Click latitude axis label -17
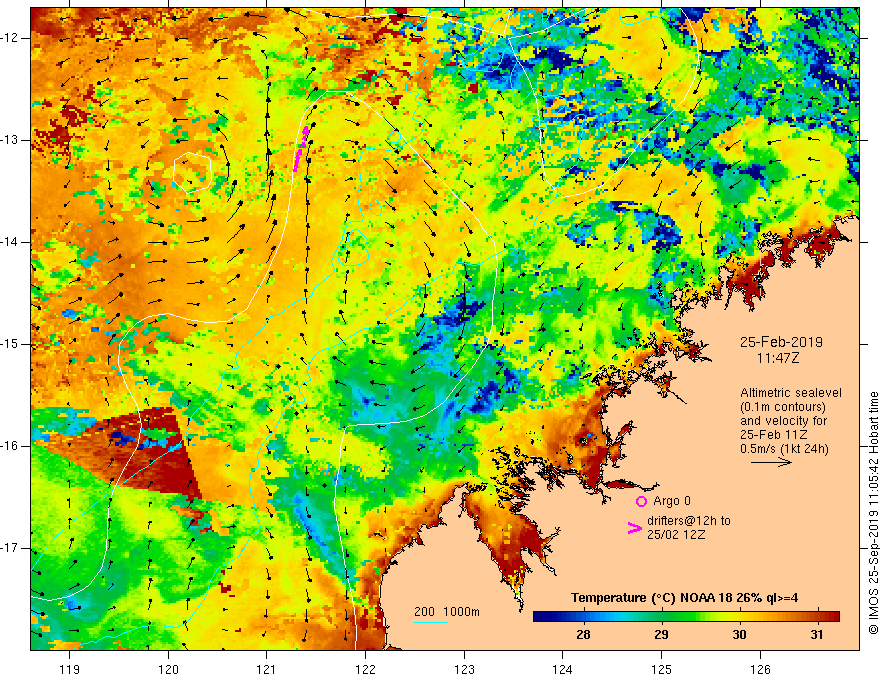This screenshot has width=880, height=680. 10,548
